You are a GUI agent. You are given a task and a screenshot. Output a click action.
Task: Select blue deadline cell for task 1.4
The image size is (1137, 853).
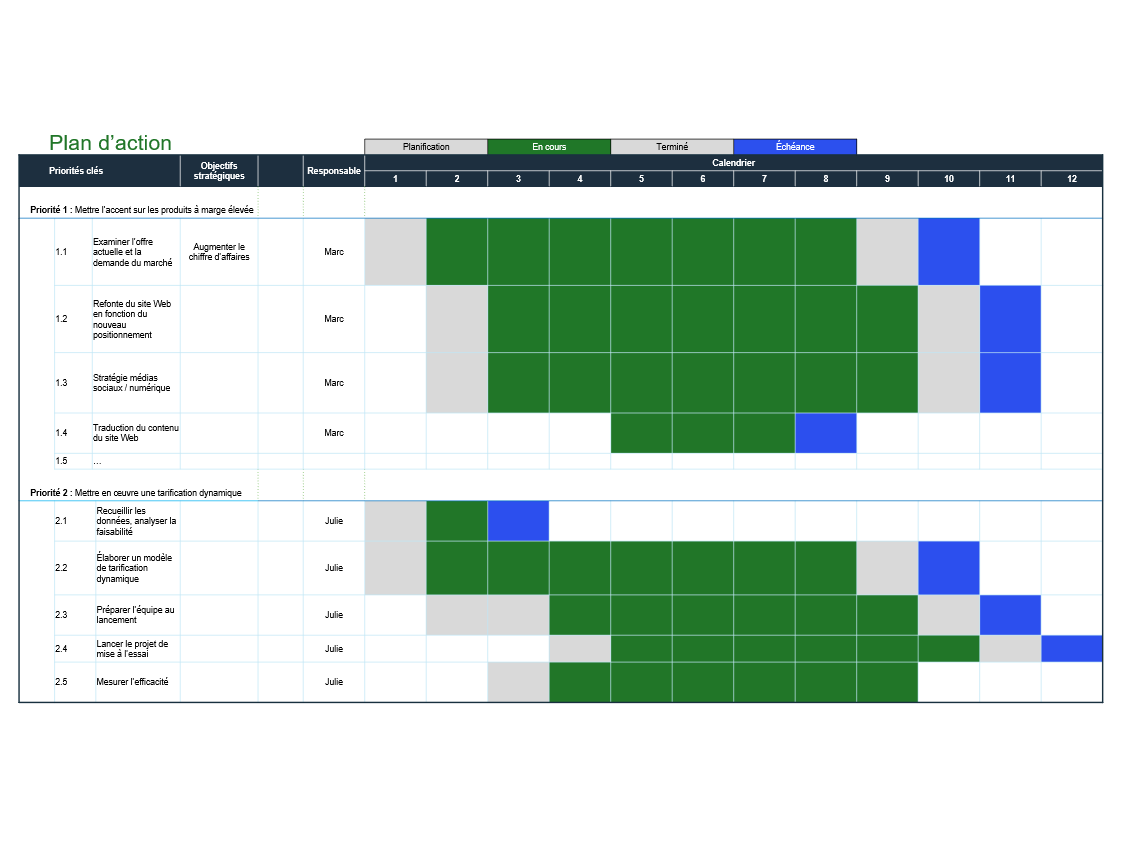(x=826, y=433)
